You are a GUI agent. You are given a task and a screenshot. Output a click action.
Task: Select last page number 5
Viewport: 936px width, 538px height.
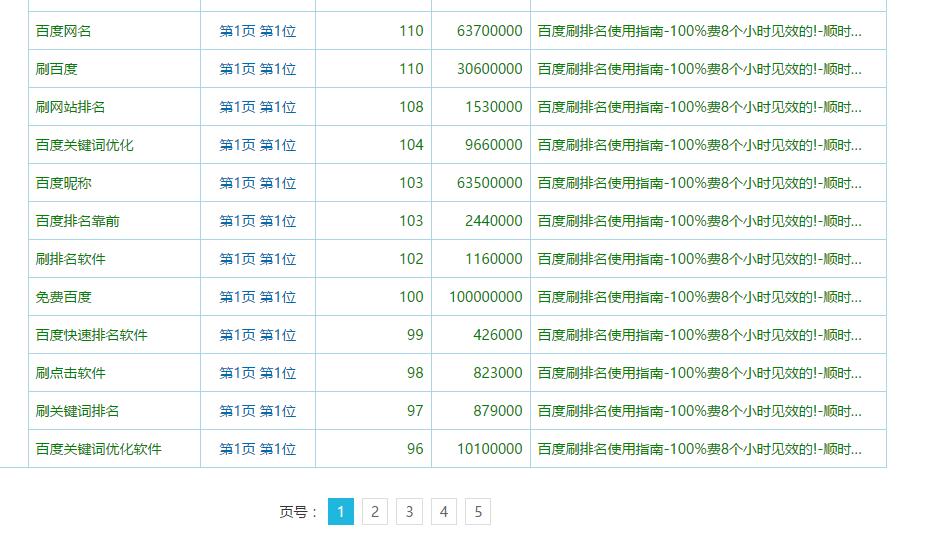tap(478, 512)
